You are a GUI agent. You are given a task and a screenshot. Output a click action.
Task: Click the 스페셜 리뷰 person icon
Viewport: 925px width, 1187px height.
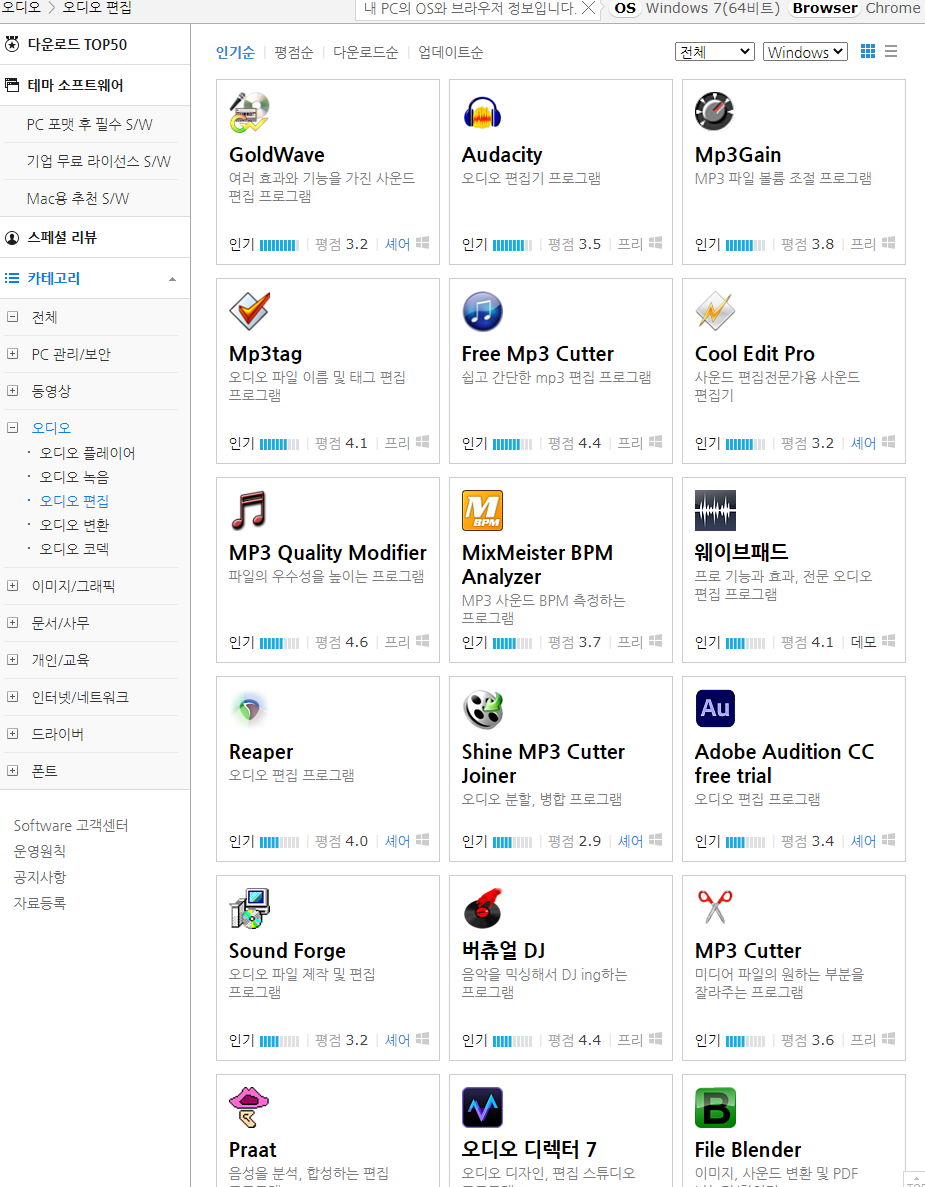coord(12,238)
